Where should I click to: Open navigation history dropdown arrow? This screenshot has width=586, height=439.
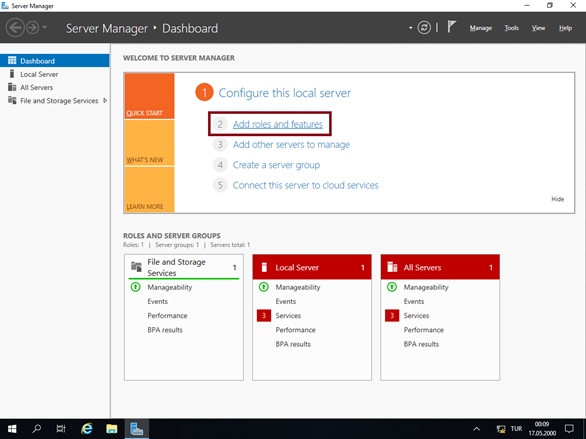click(x=44, y=28)
